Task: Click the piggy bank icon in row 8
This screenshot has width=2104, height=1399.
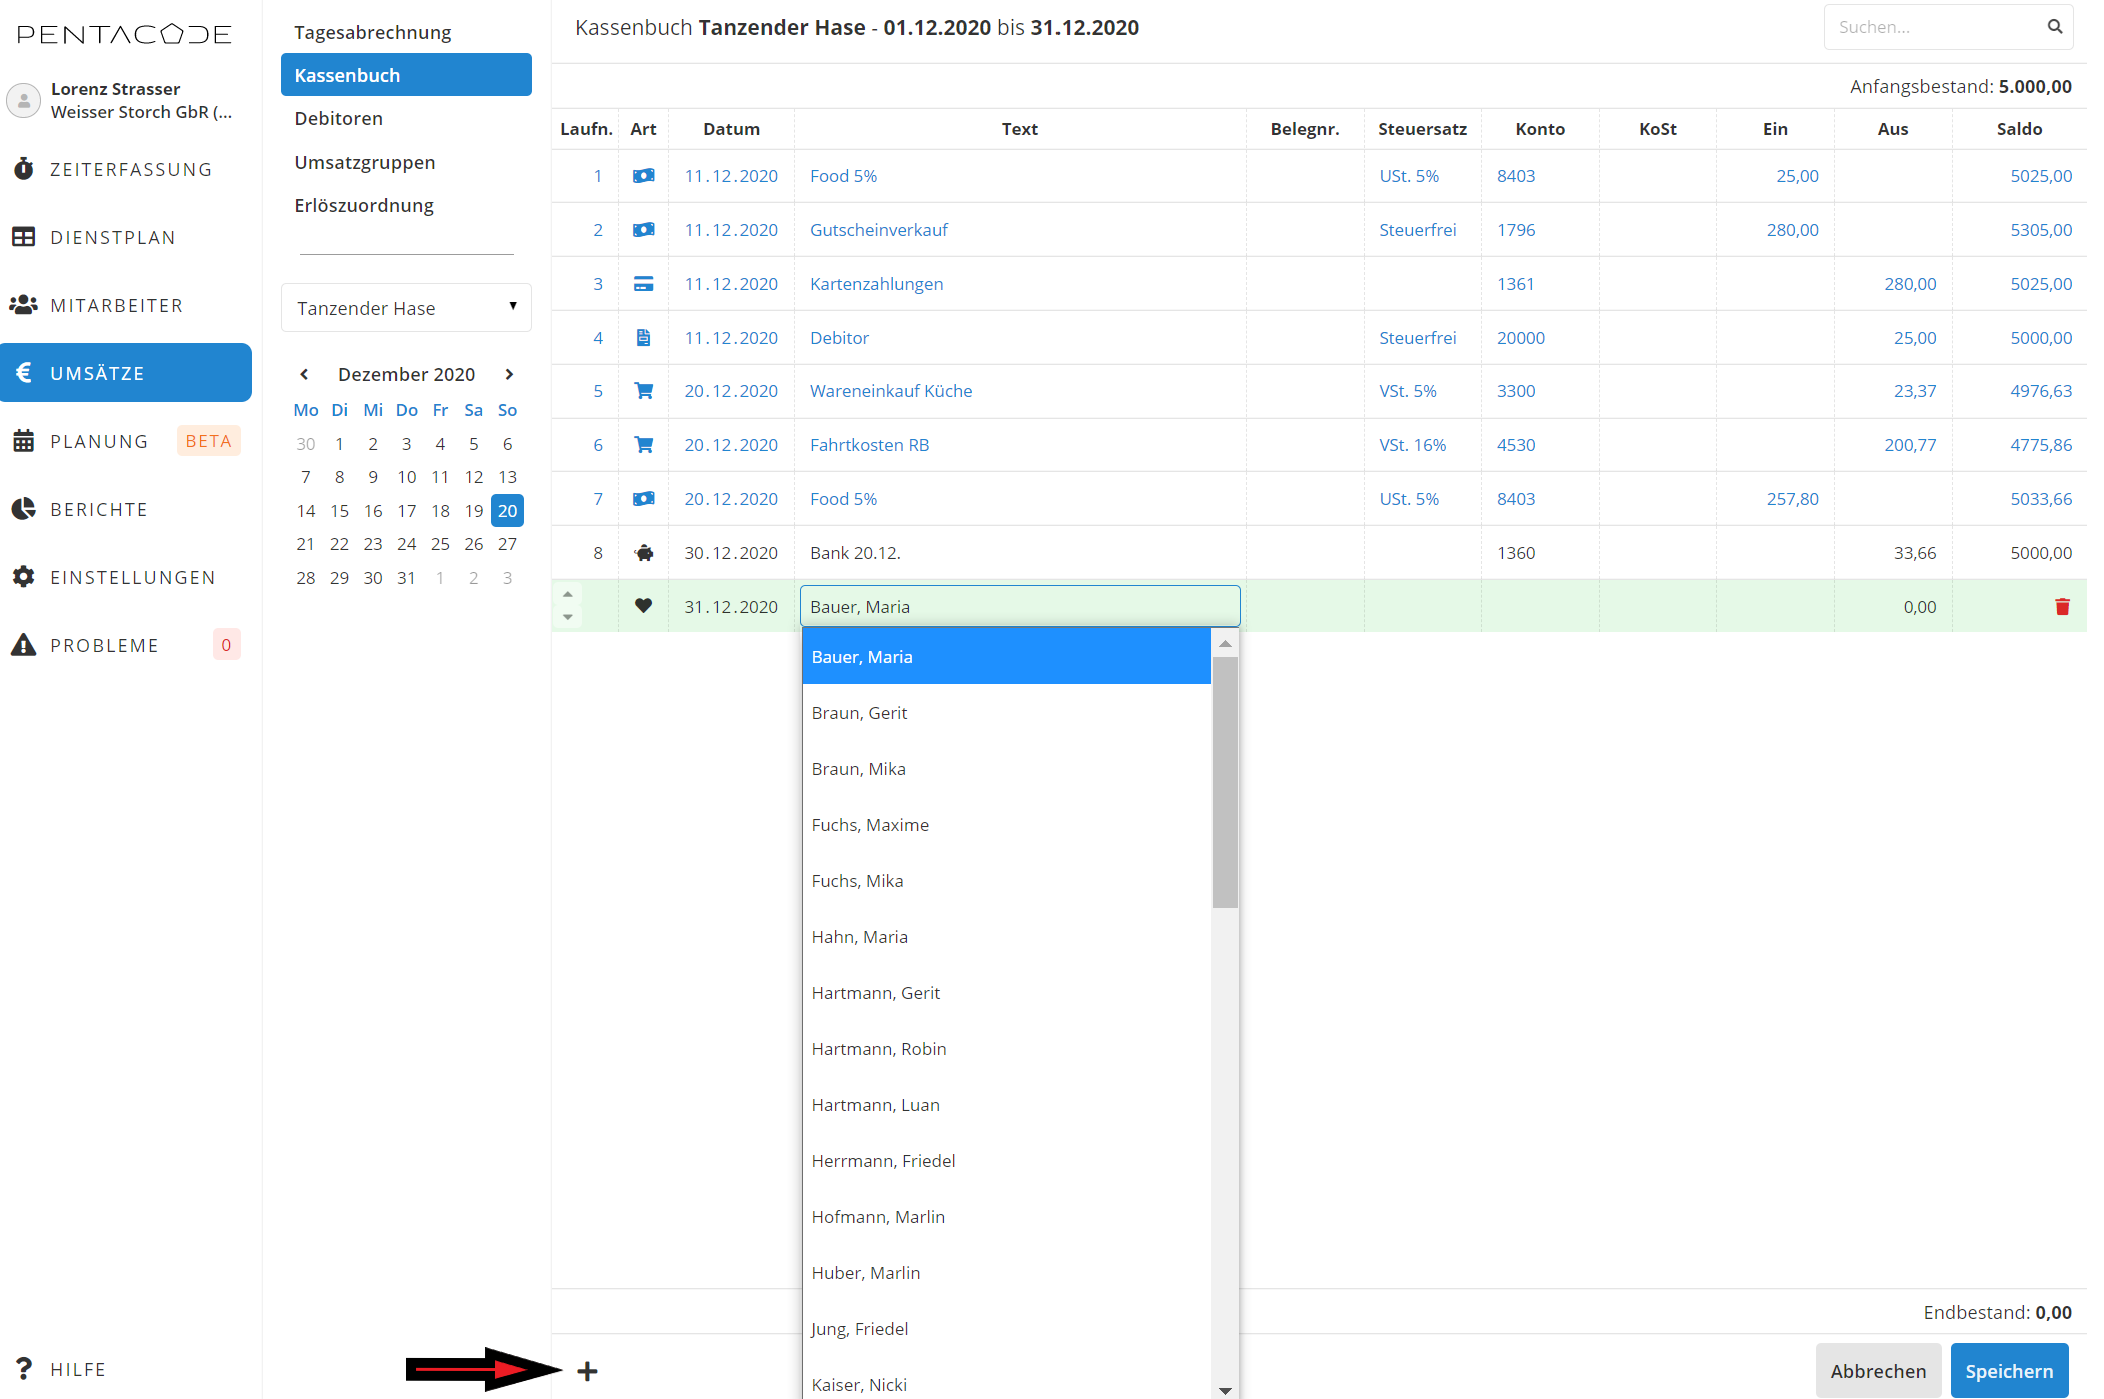Action: 643,553
